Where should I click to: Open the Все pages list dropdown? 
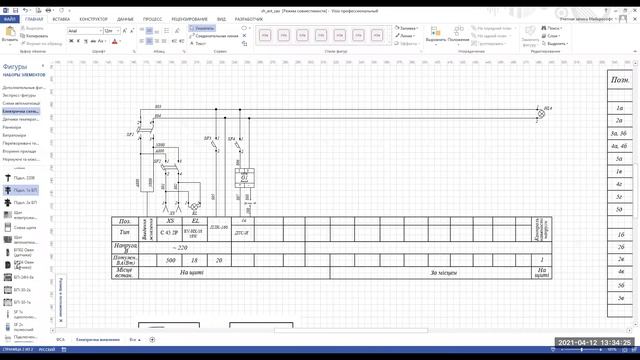click(x=135, y=340)
